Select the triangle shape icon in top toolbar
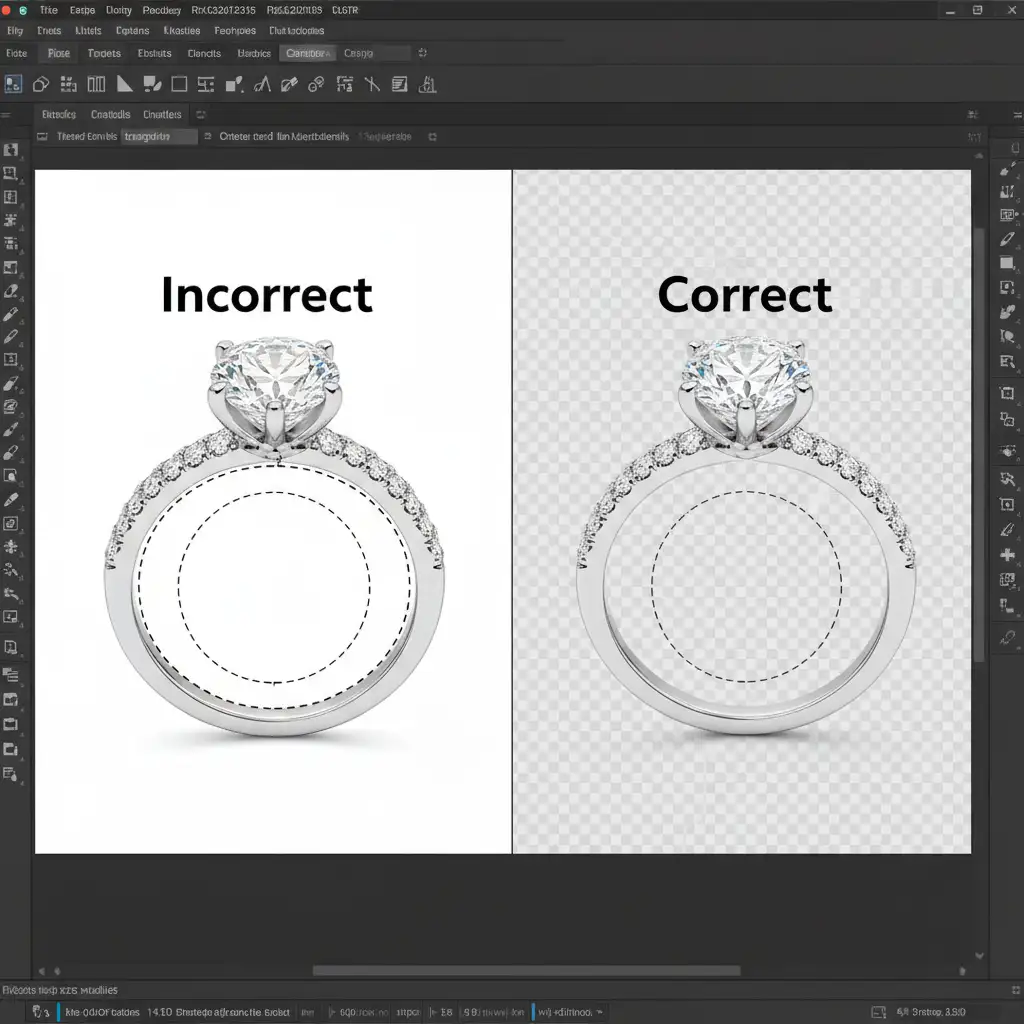 pos(125,84)
